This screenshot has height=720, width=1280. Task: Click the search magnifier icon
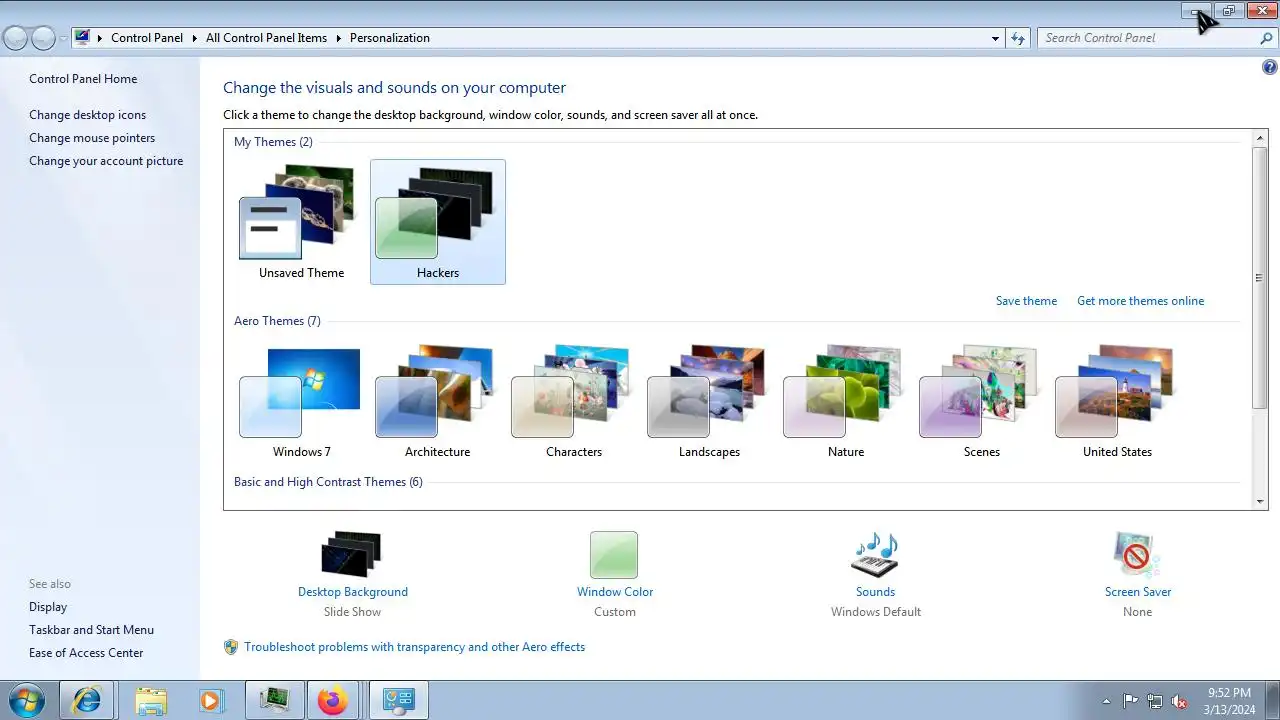(1267, 38)
